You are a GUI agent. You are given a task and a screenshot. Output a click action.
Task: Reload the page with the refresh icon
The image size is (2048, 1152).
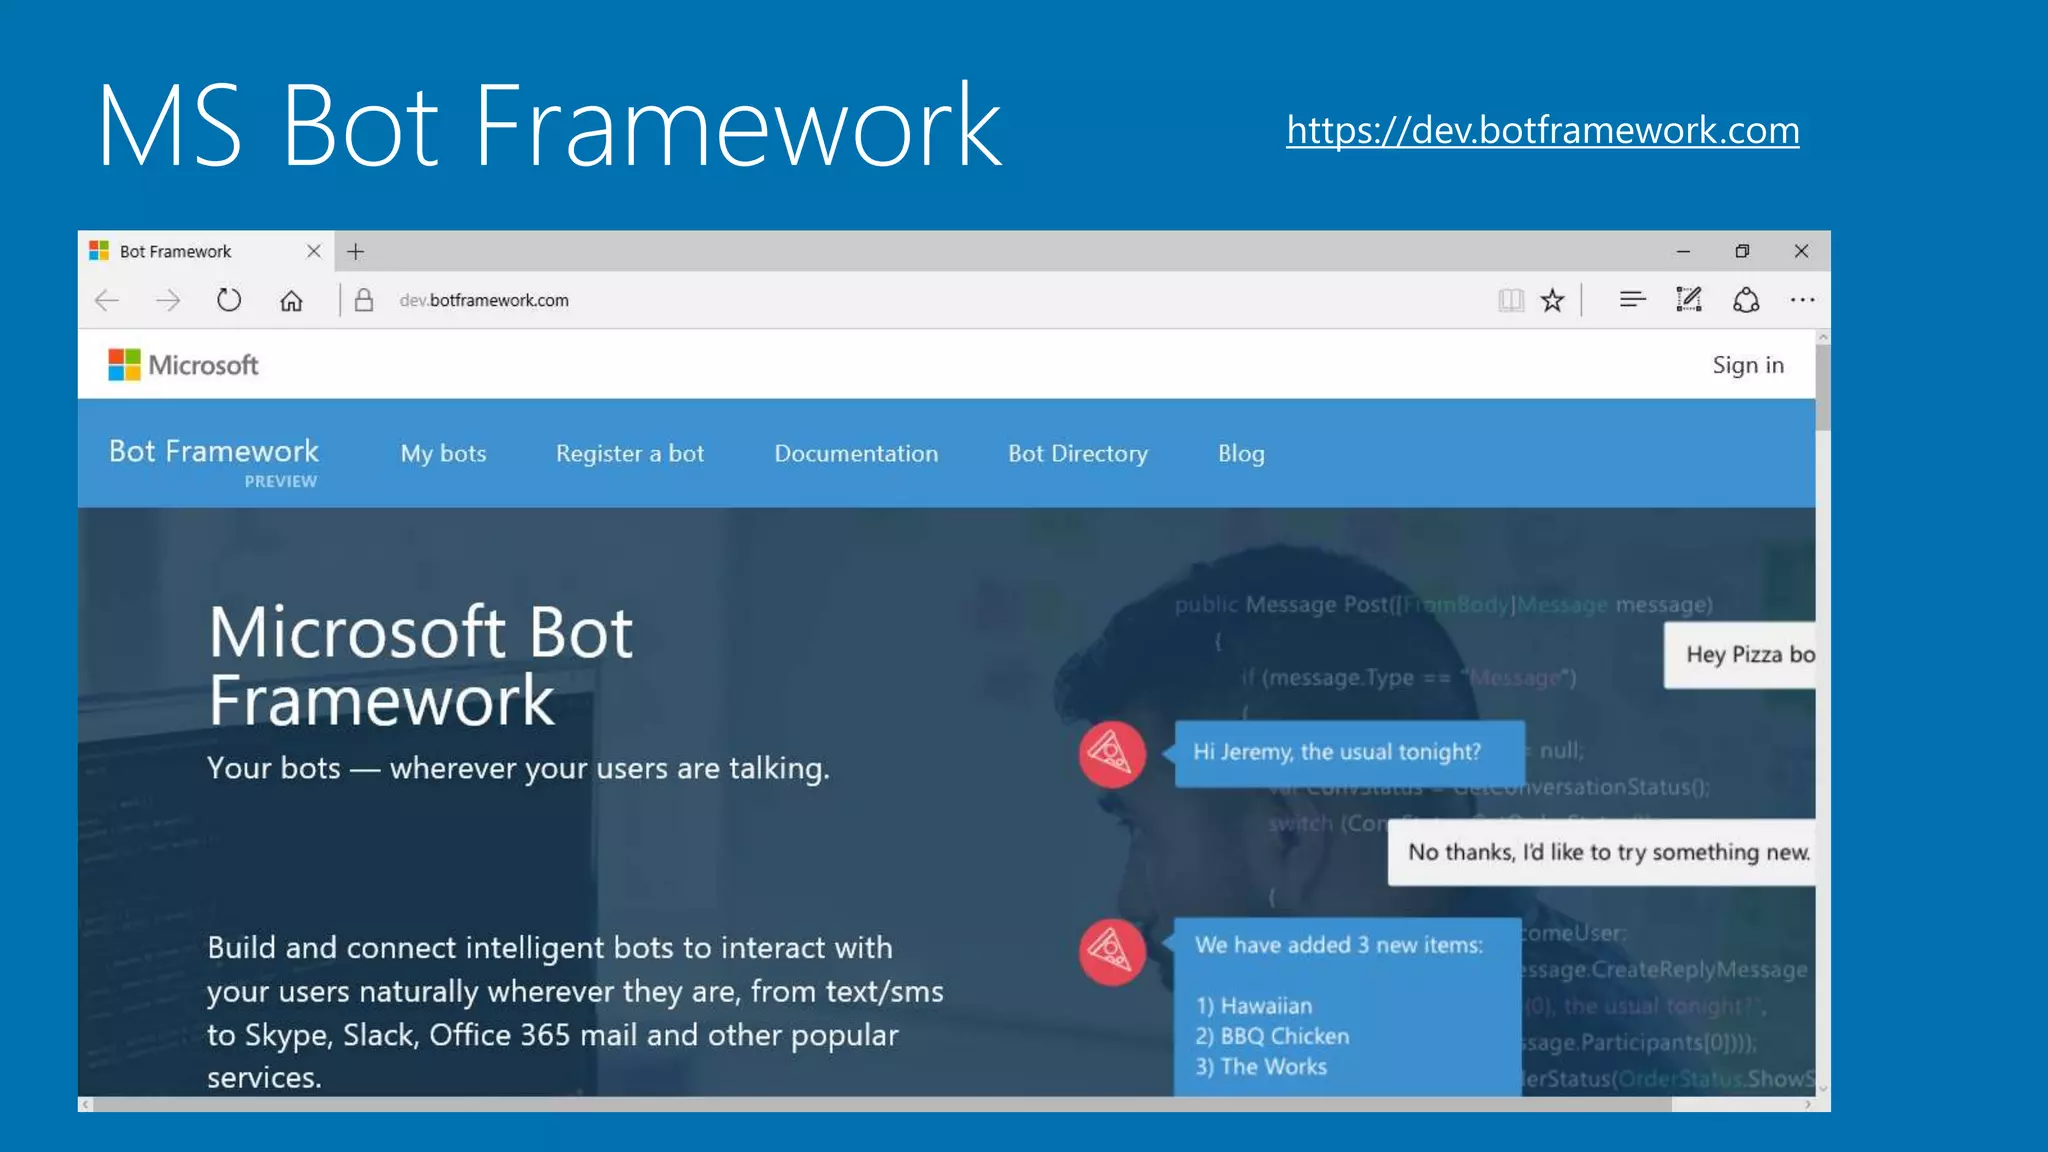229,300
